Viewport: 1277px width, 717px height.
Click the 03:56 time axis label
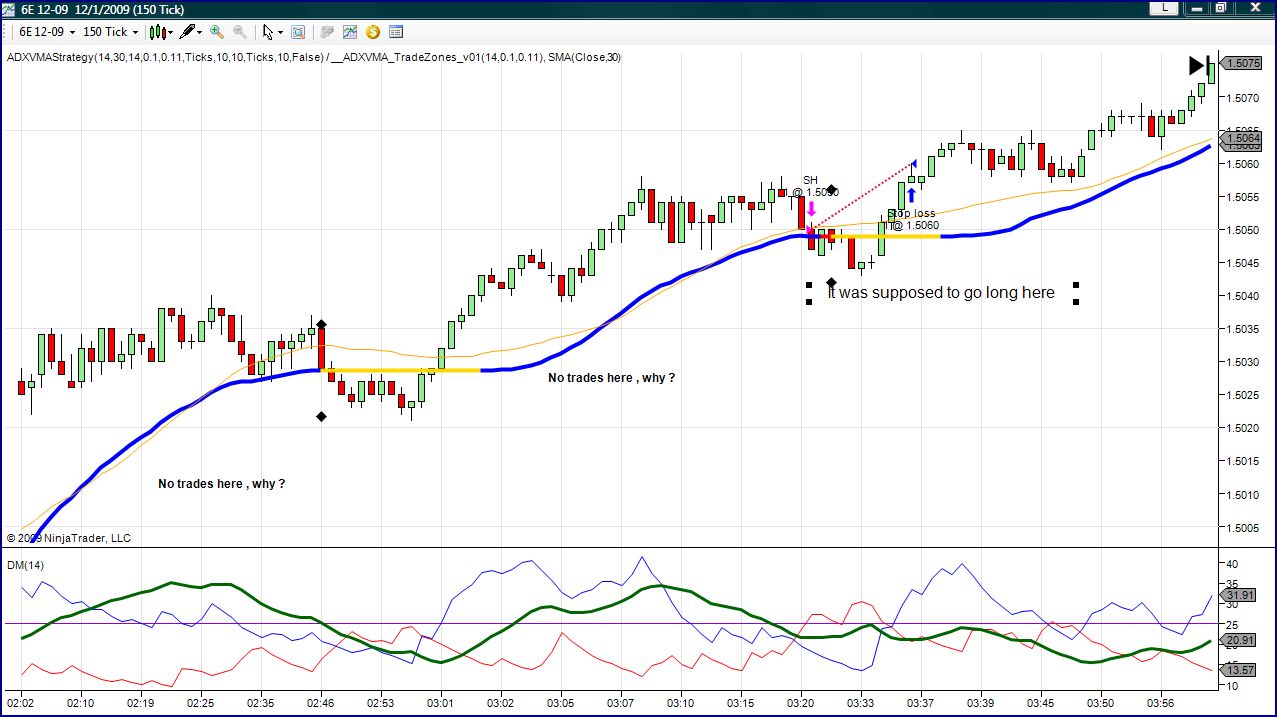click(x=1161, y=703)
